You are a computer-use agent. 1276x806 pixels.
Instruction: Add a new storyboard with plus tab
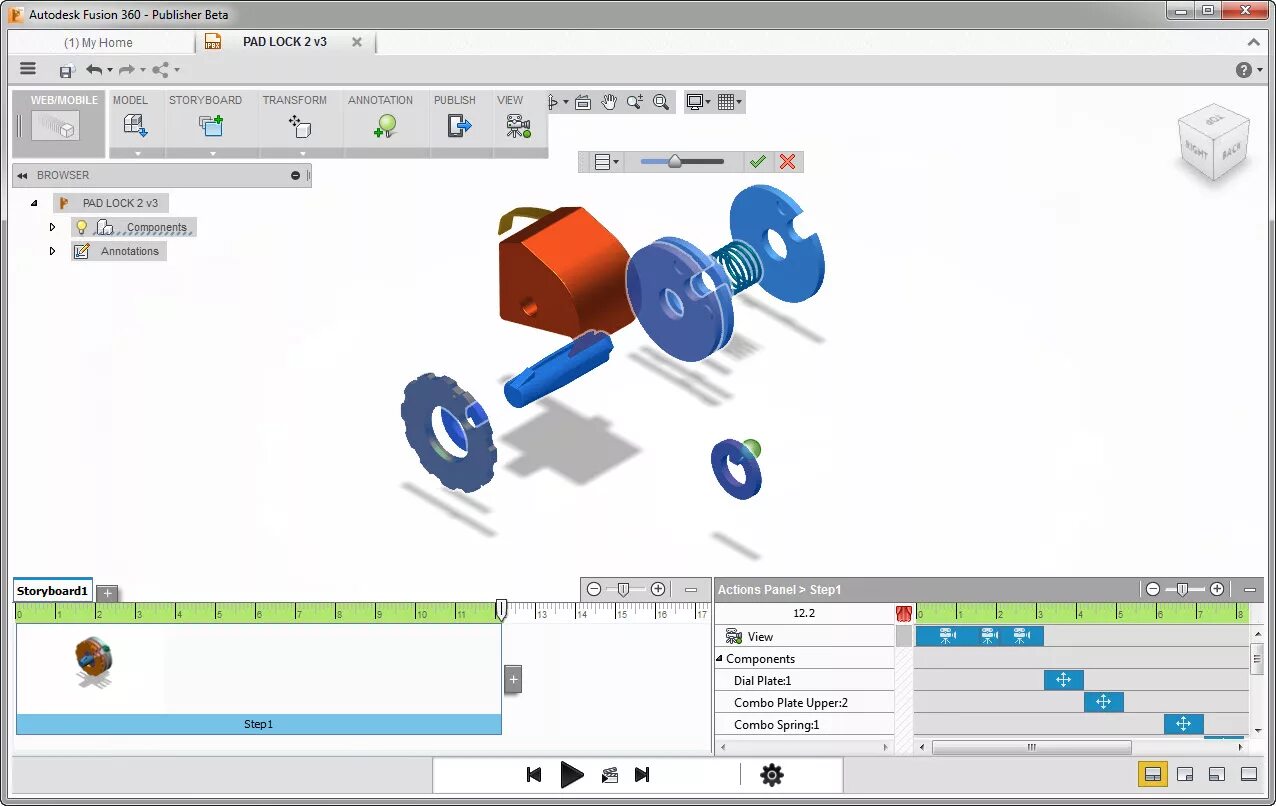tap(108, 594)
